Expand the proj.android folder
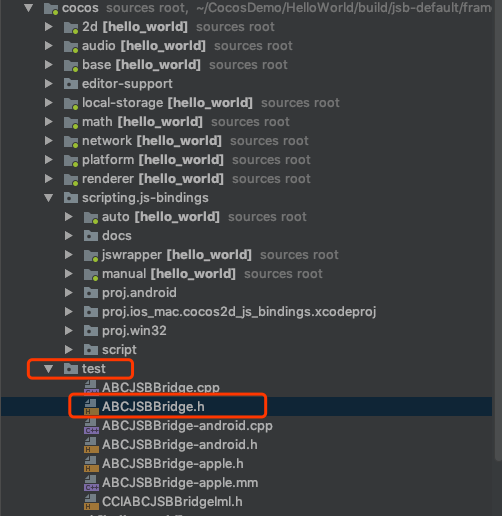This screenshot has width=502, height=516. click(69, 293)
